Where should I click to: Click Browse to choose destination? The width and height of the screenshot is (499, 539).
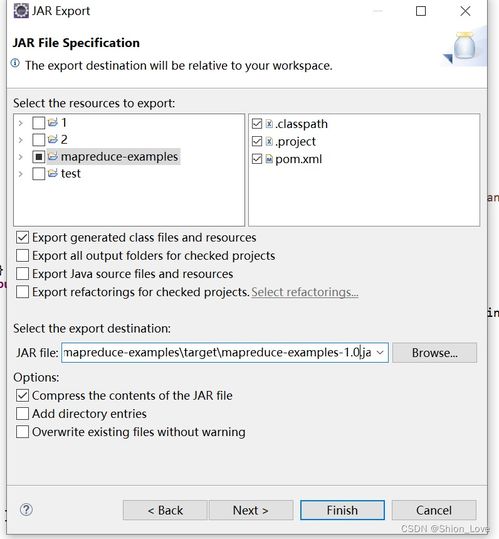tap(434, 353)
